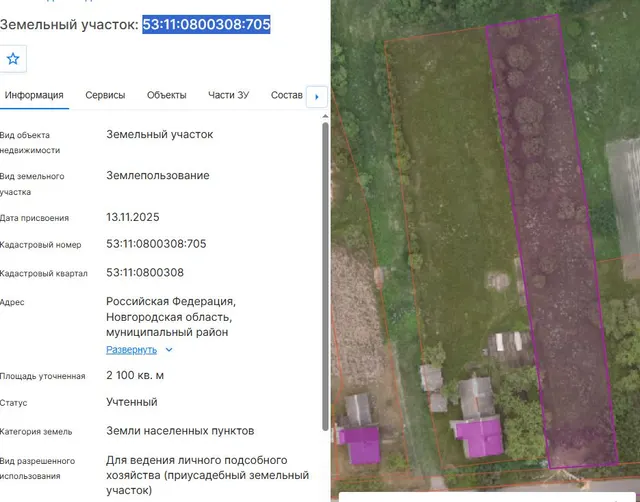The width and height of the screenshot is (640, 502).
Task: Click cadastral number value 53:11:0800308:705
Action: 156,244
